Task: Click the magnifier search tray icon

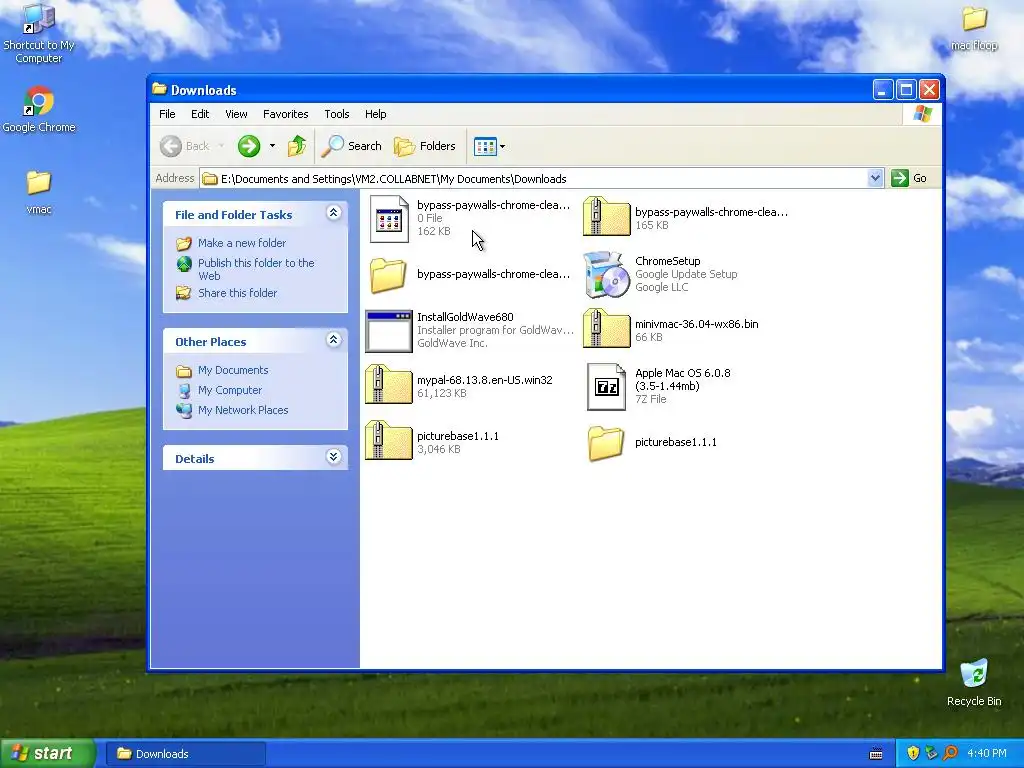Action: tap(950, 754)
